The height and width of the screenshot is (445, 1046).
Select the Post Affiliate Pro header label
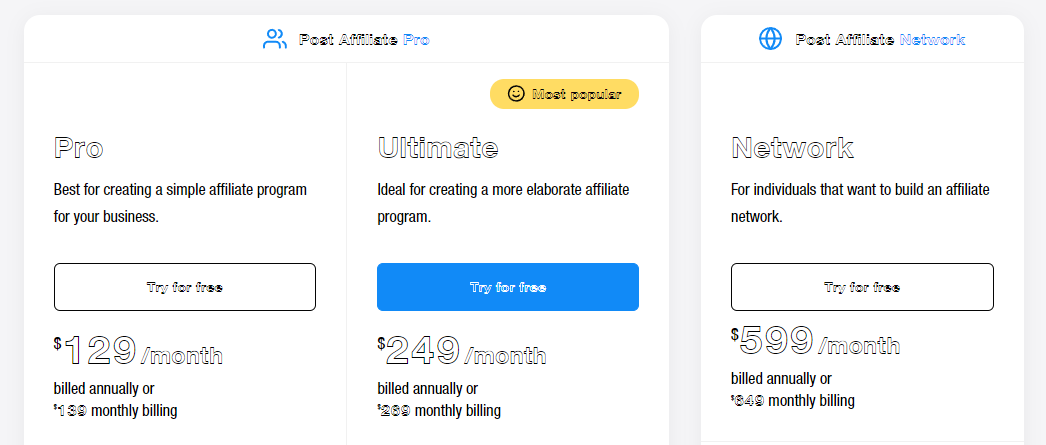(364, 39)
